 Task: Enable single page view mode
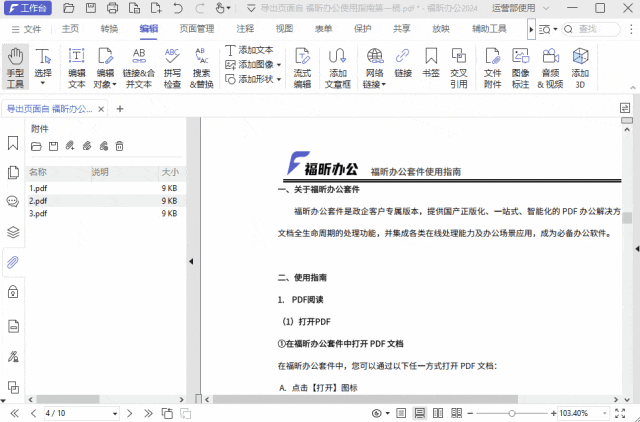point(401,414)
